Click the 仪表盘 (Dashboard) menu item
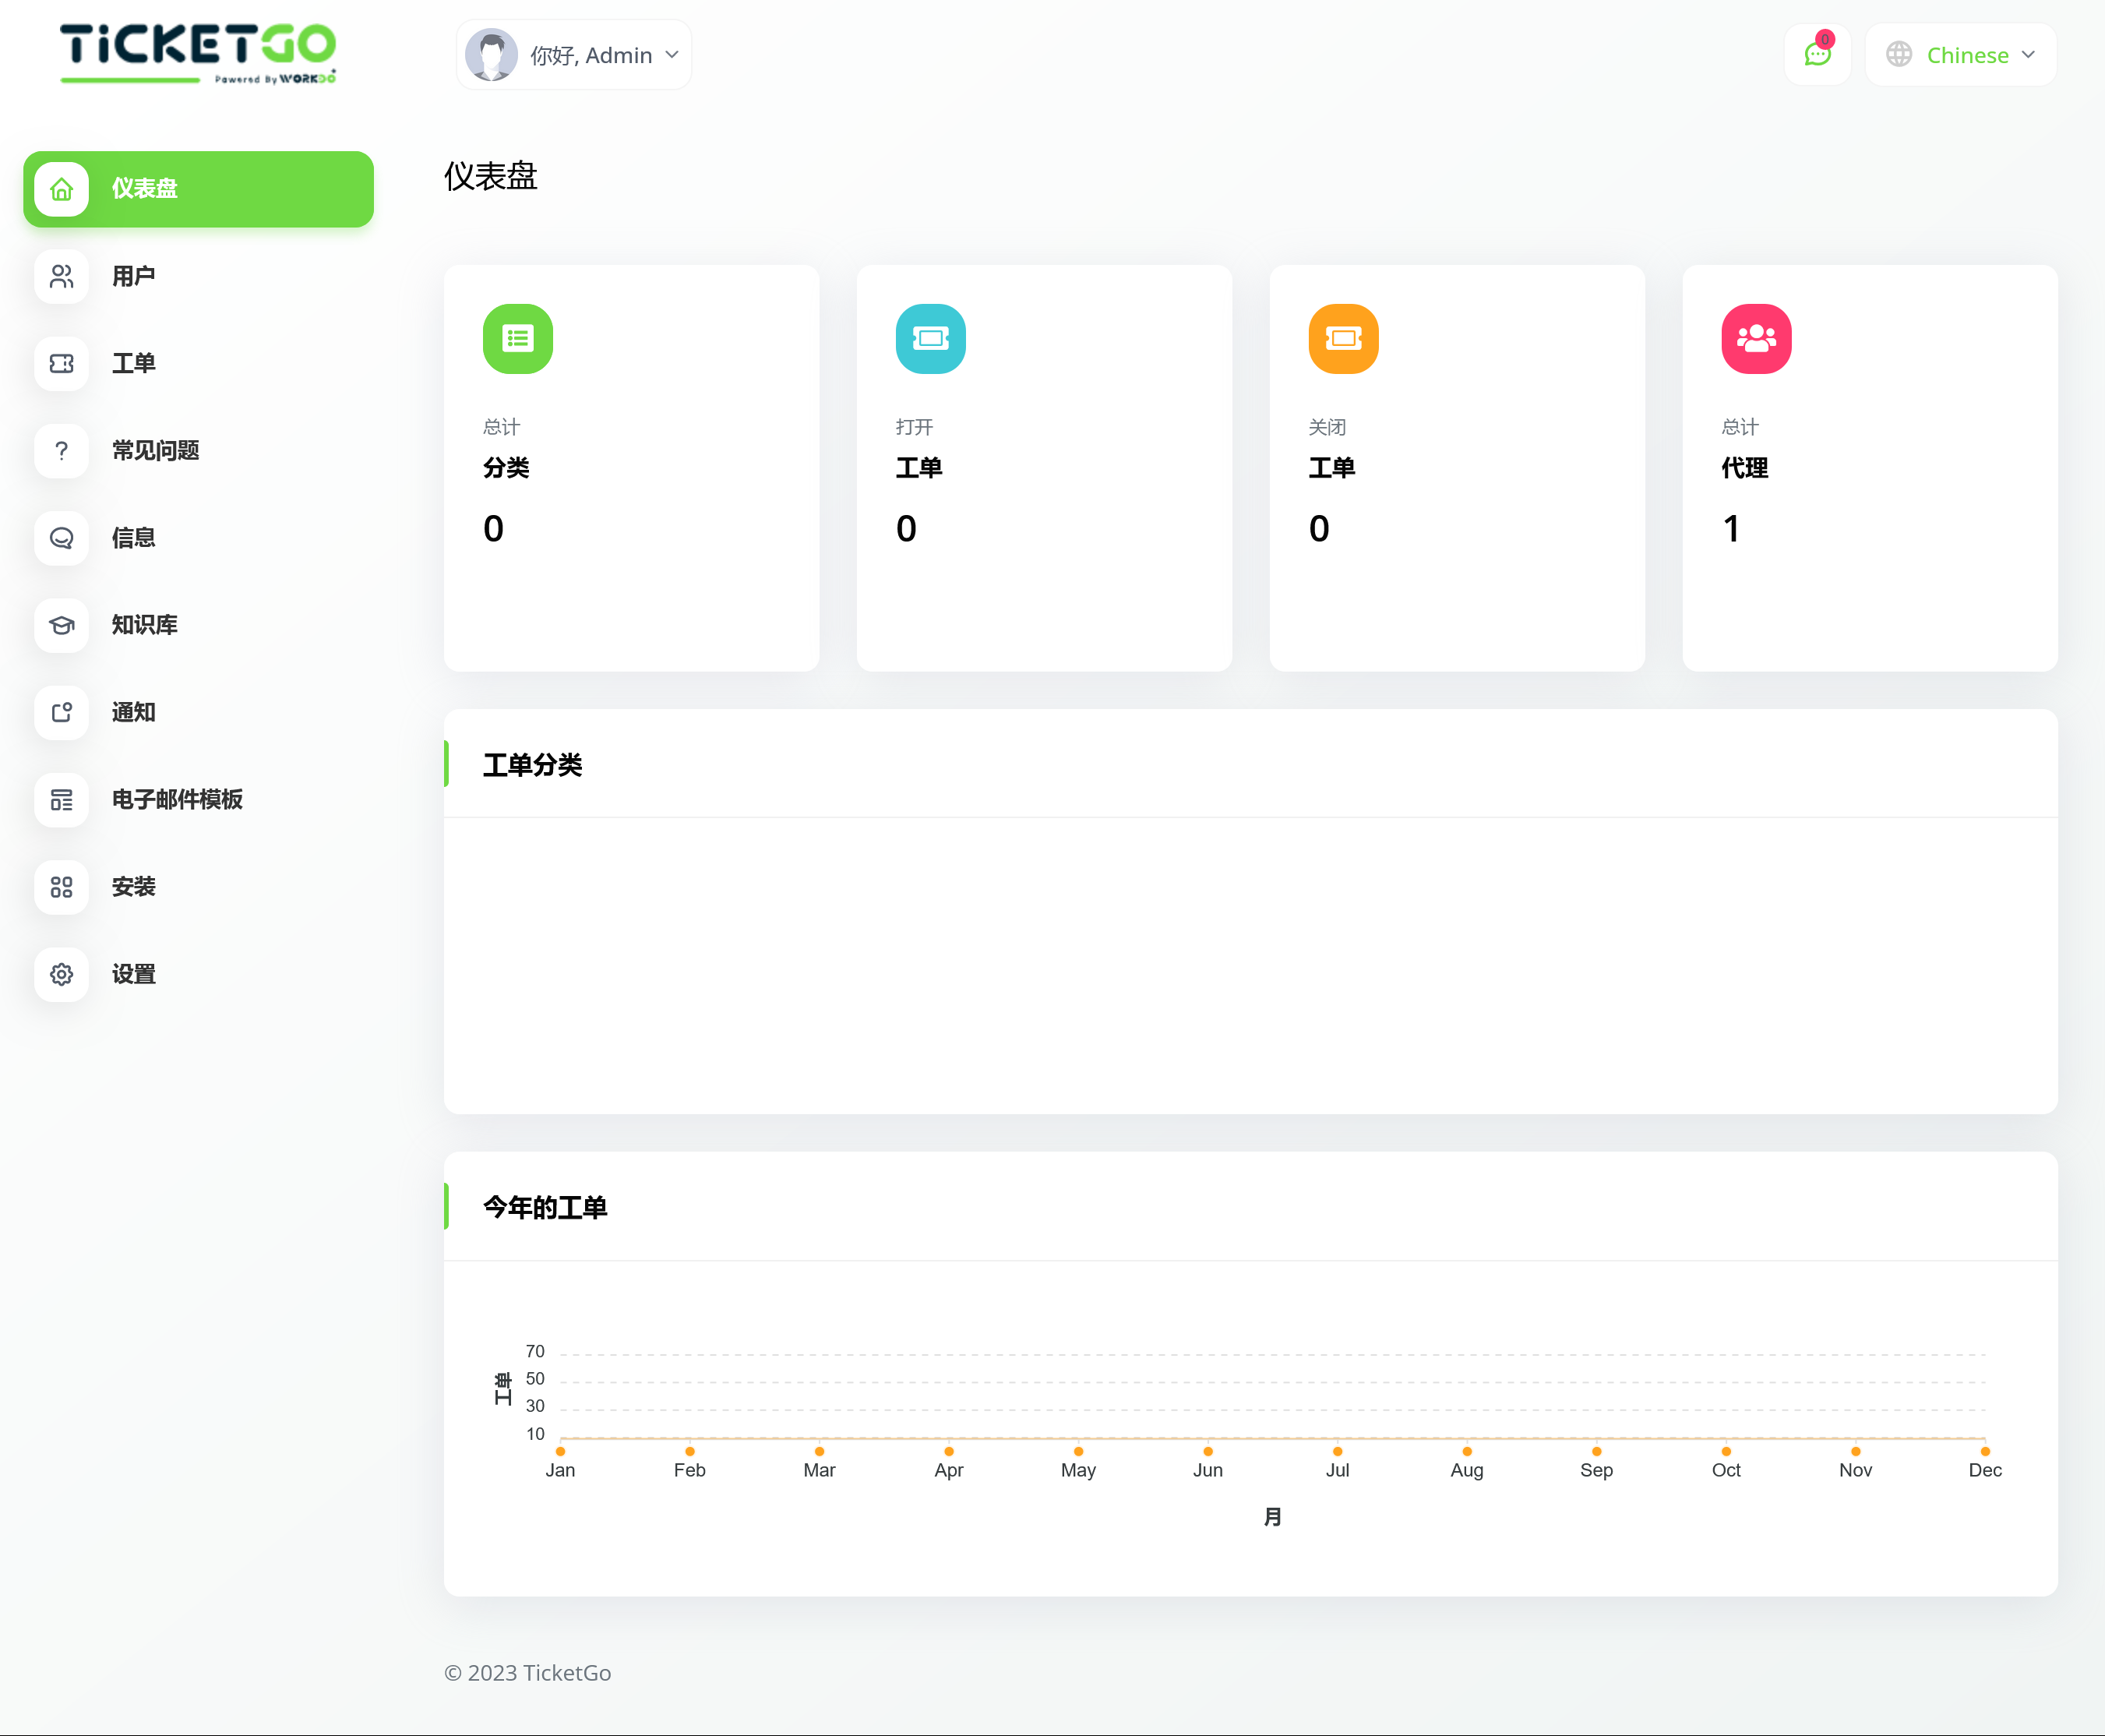 point(199,189)
